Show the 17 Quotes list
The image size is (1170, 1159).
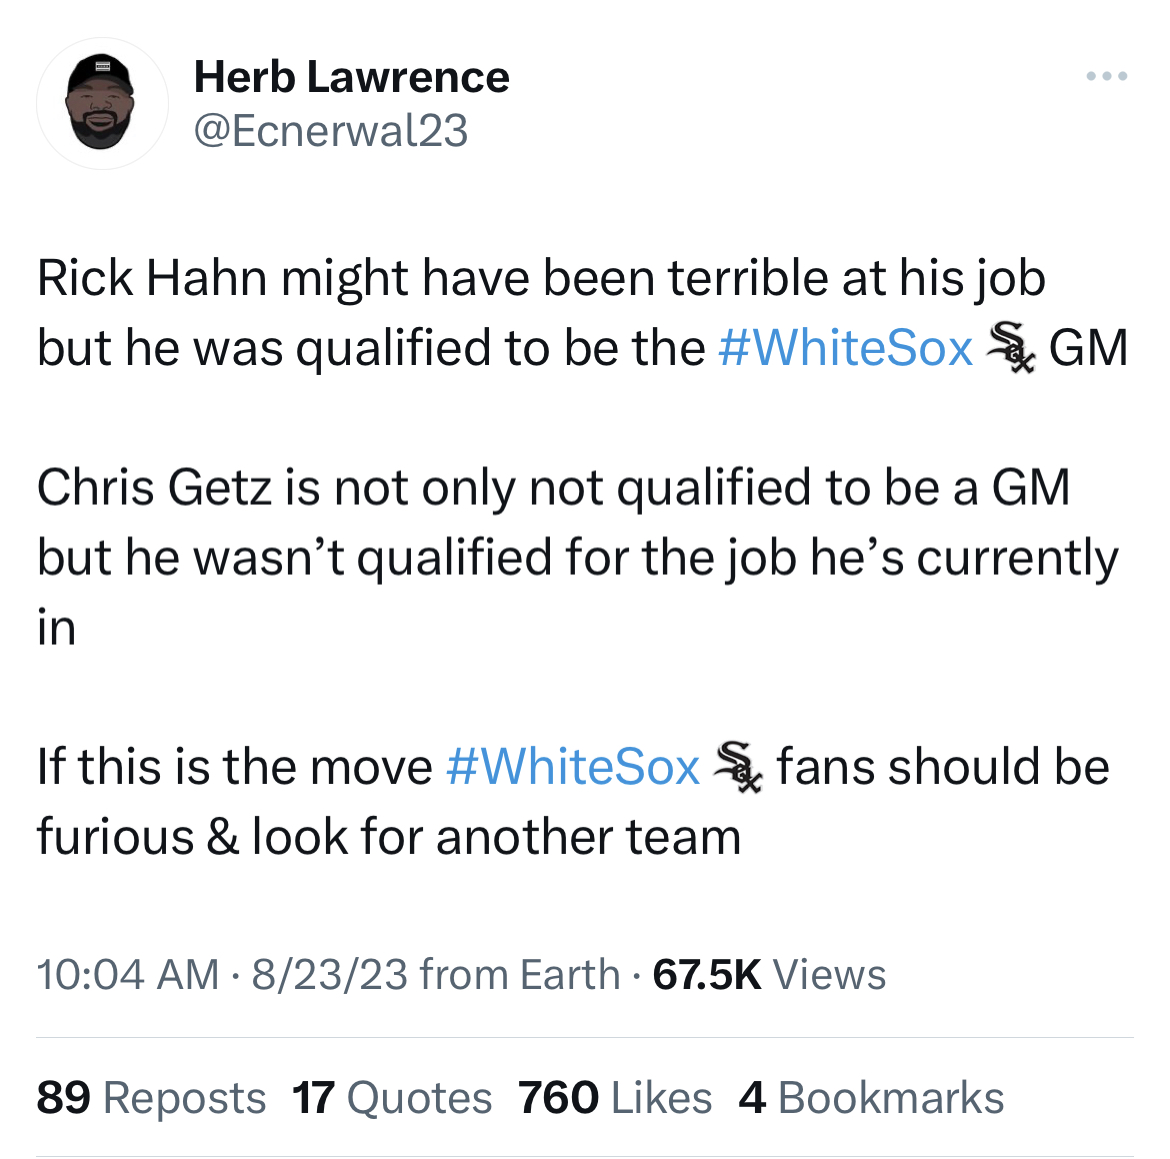[392, 1098]
